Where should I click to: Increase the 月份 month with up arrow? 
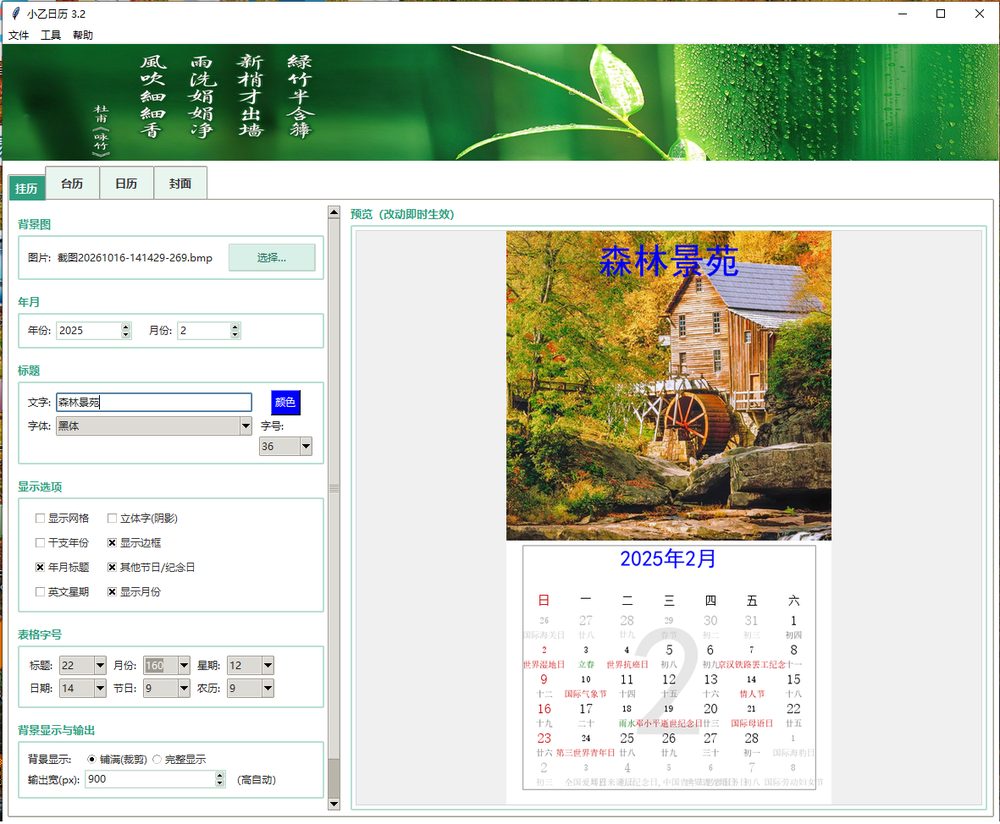[235, 327]
